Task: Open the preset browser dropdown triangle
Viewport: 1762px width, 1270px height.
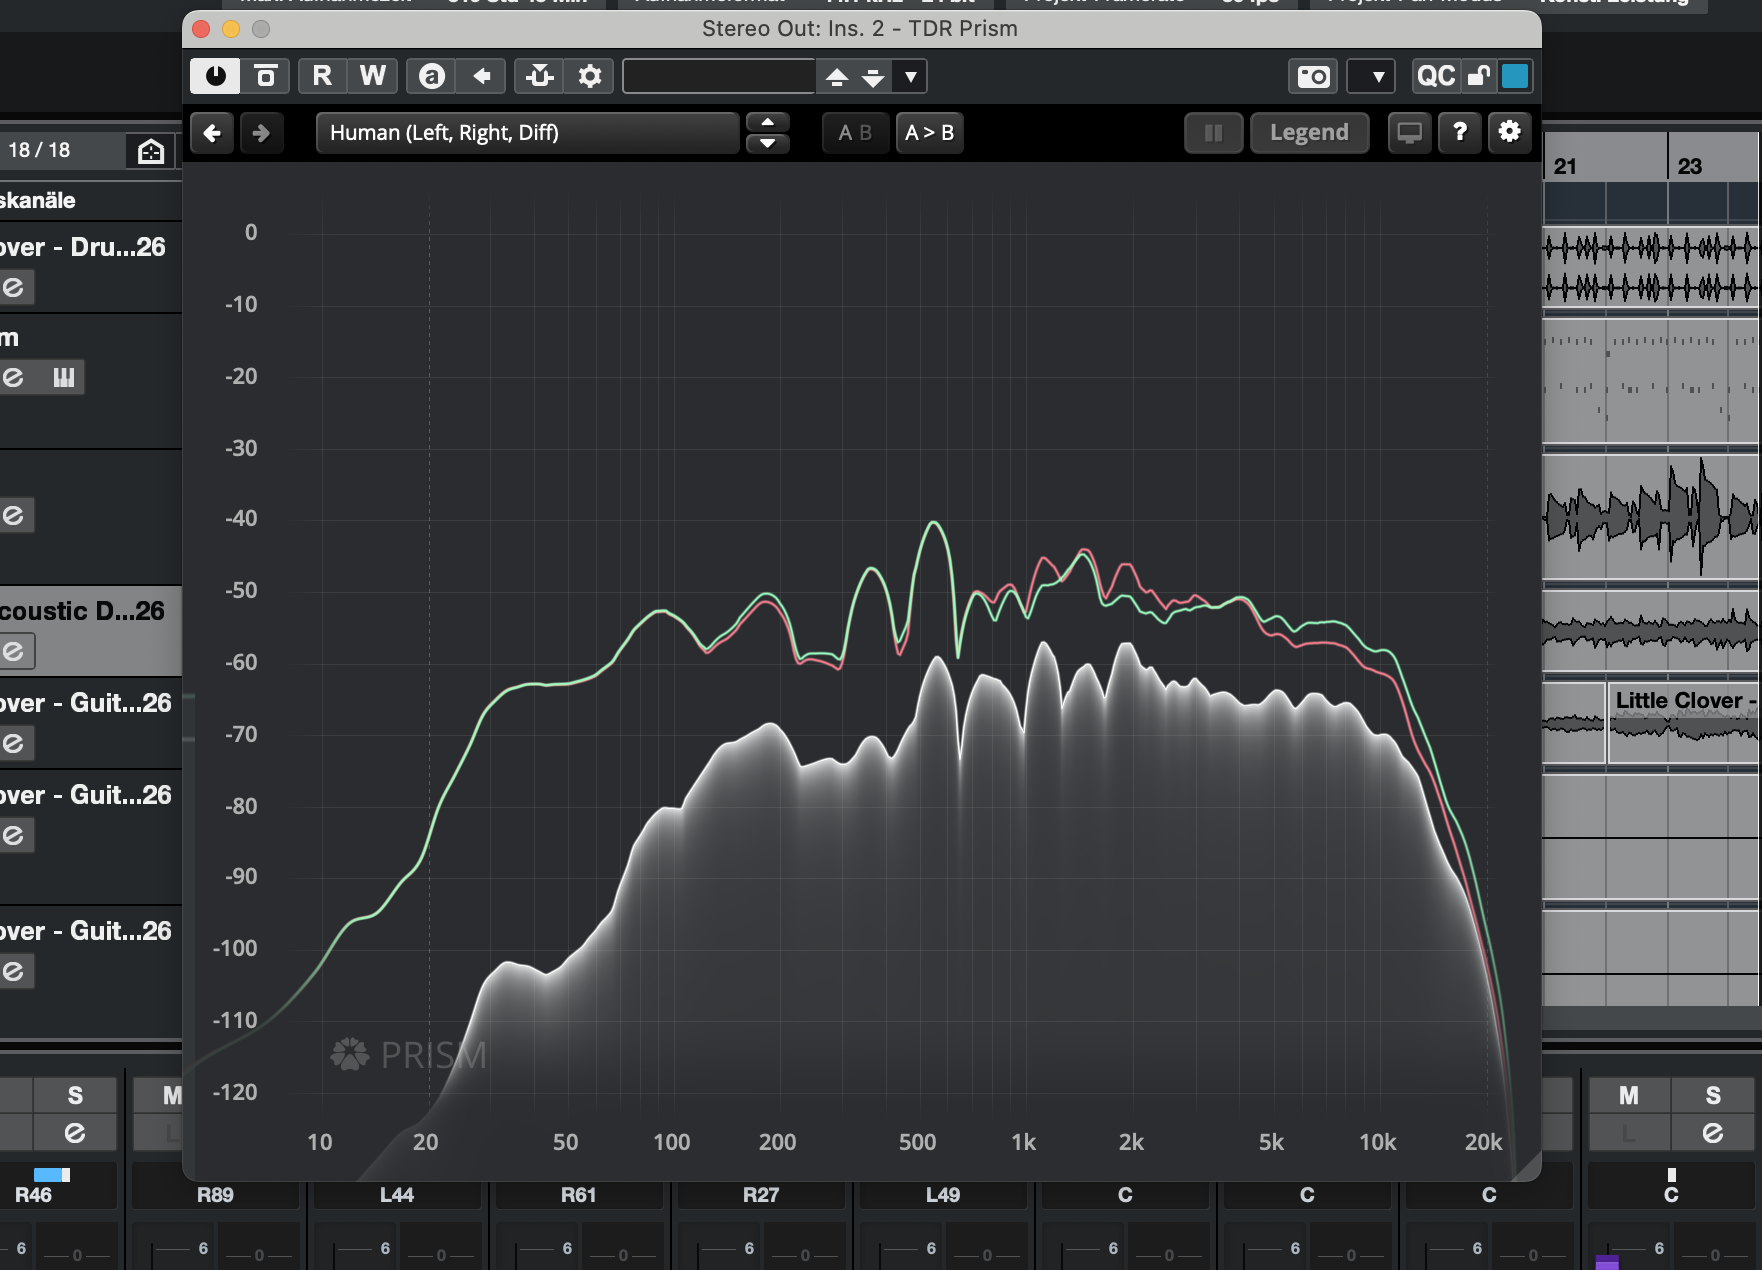Action: (910, 76)
